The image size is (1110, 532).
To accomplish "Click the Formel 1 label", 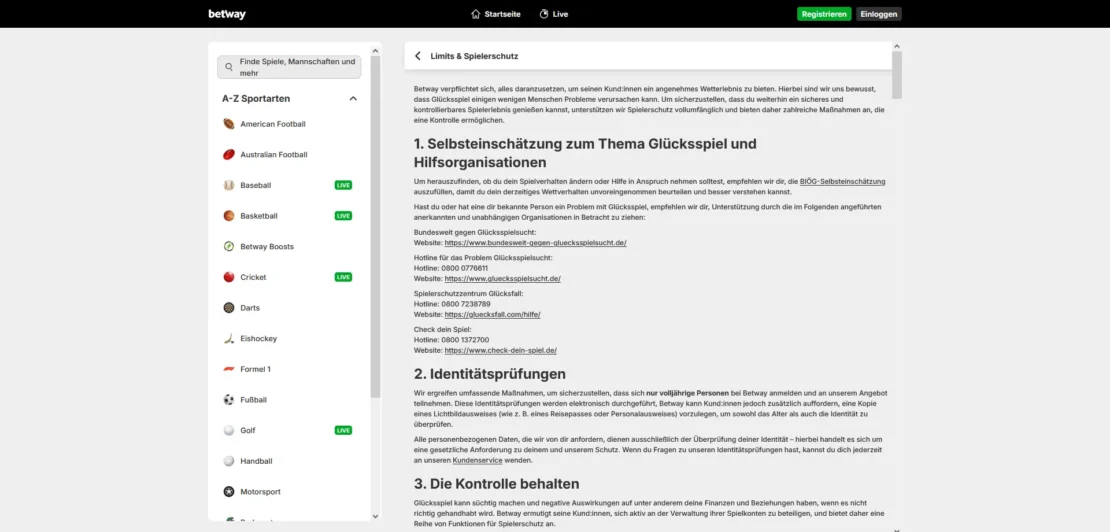I will (255, 369).
